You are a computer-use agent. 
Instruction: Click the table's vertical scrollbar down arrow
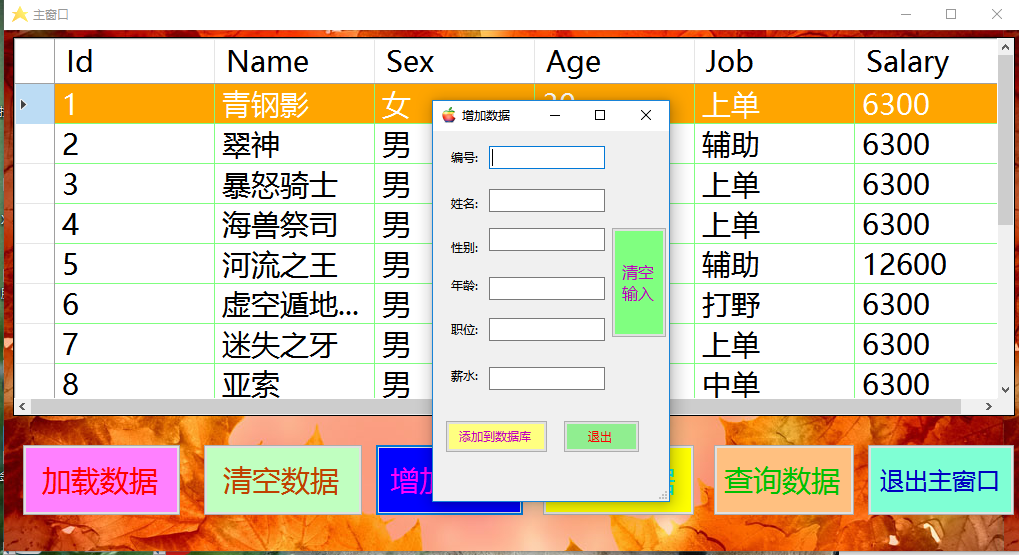click(1005, 390)
